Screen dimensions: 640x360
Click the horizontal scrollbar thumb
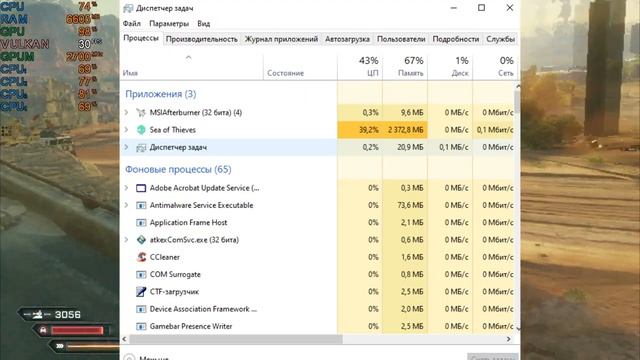pyautogui.click(x=236, y=339)
